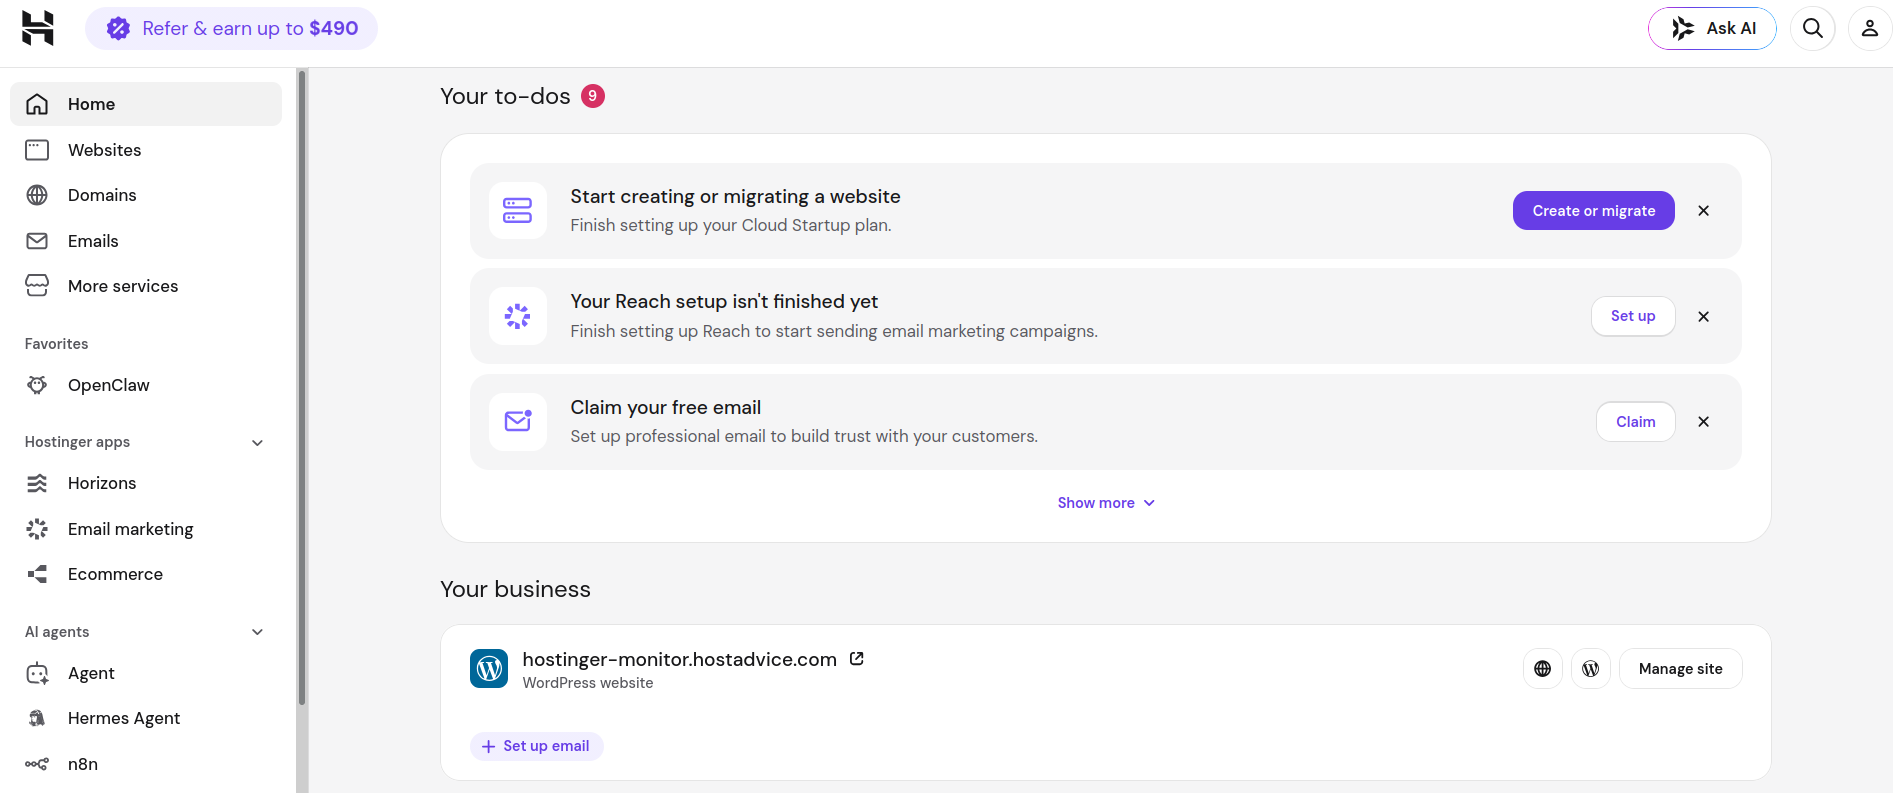Screen dimensions: 1893x793
Task: Open WordPress admin via the round WordPress icon
Action: tap(1591, 669)
